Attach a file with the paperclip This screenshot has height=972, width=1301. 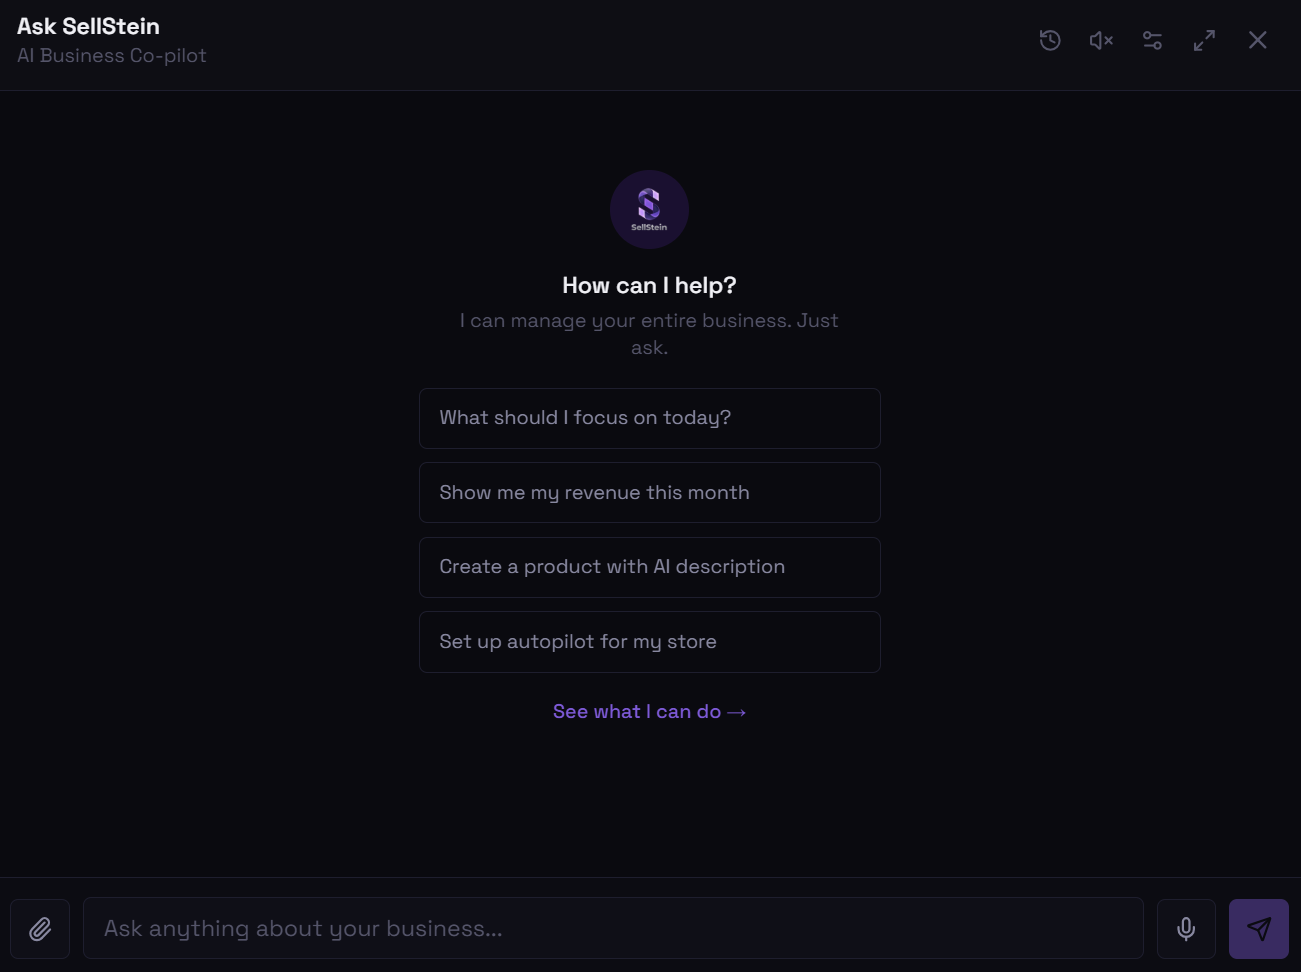[40, 928]
